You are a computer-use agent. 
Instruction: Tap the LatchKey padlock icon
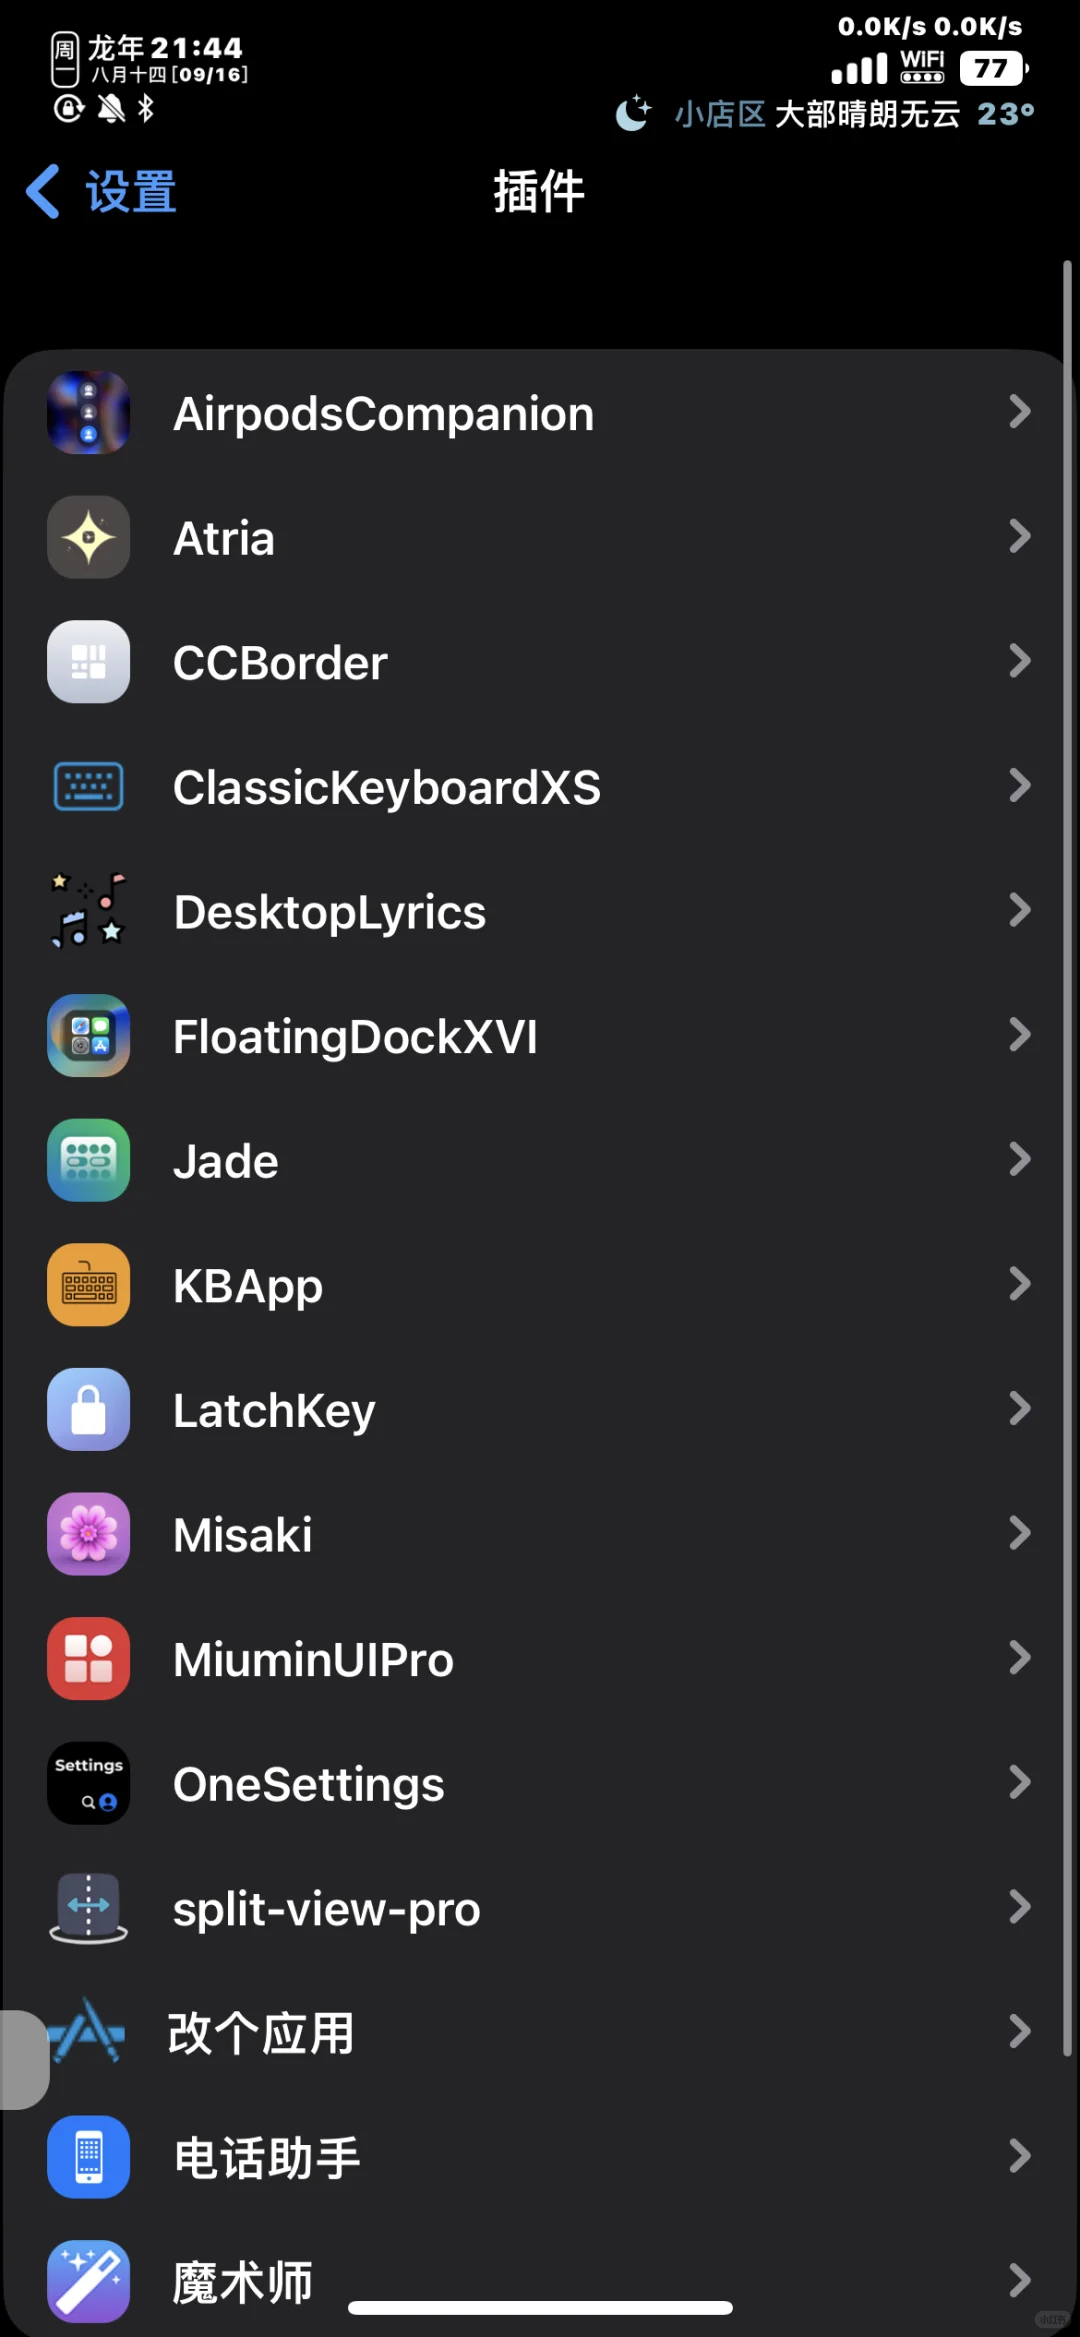click(88, 1410)
